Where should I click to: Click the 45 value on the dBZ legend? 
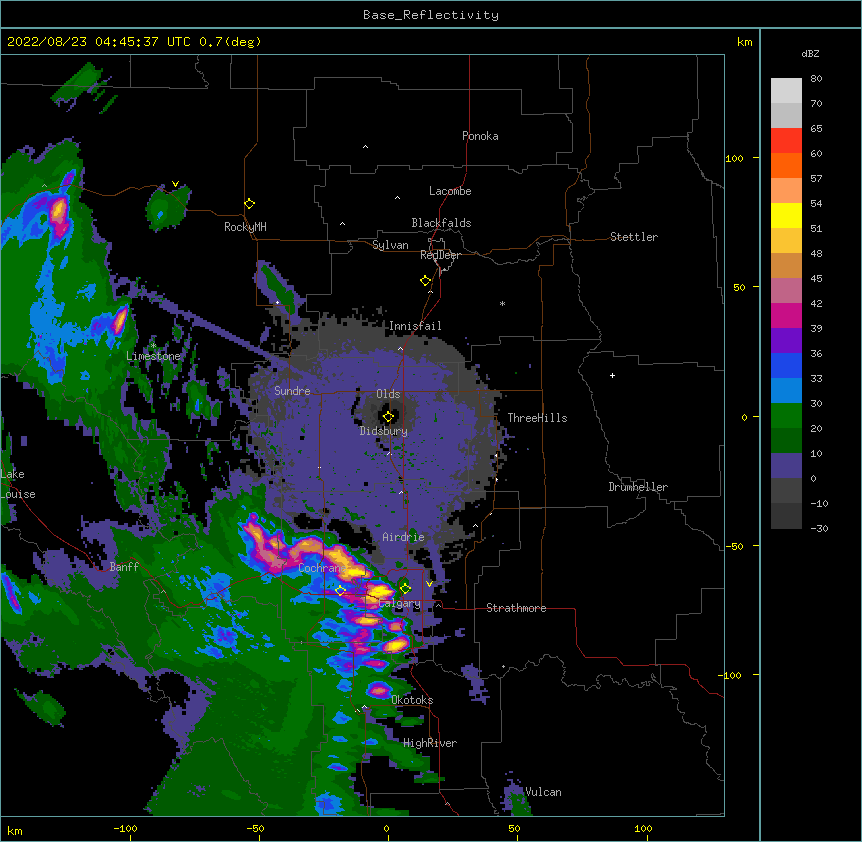tap(816, 279)
